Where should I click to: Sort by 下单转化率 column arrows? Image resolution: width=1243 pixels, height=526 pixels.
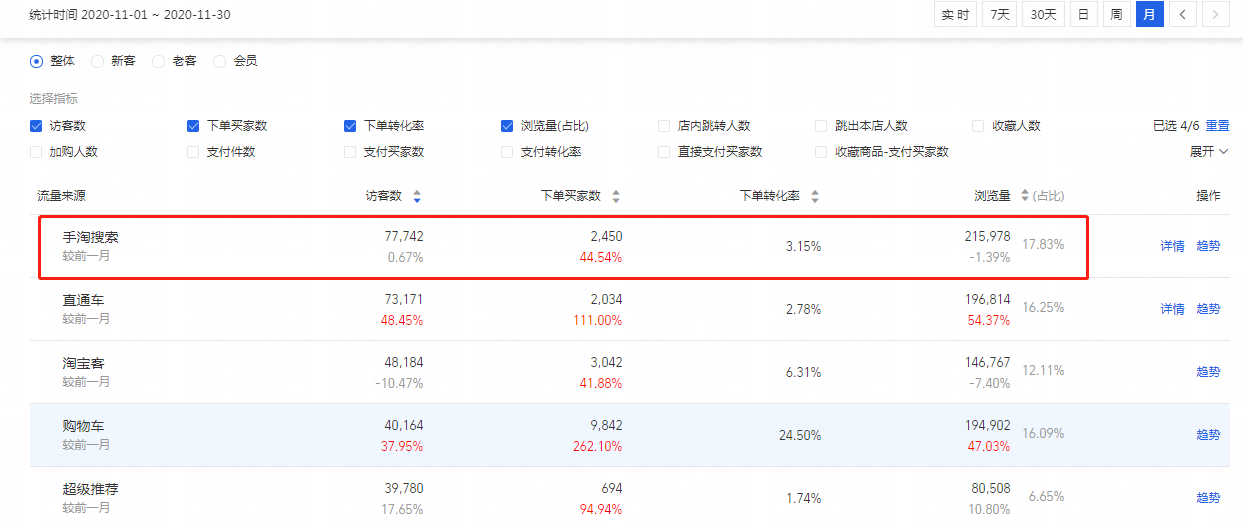(x=815, y=196)
